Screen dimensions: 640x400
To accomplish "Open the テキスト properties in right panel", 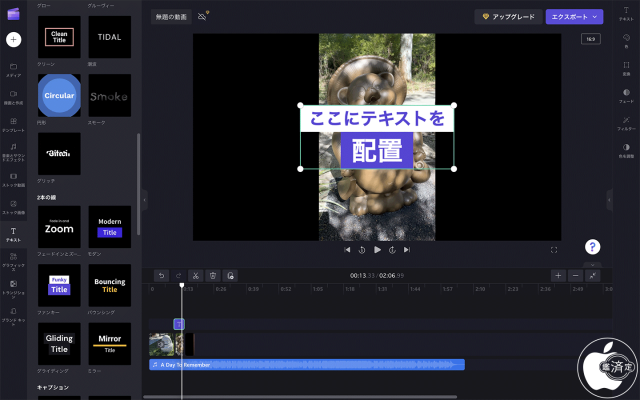I will click(x=626, y=13).
